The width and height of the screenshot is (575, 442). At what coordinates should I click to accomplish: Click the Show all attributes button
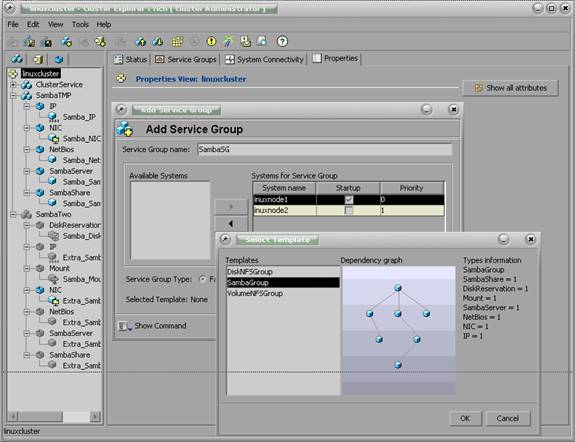point(510,88)
